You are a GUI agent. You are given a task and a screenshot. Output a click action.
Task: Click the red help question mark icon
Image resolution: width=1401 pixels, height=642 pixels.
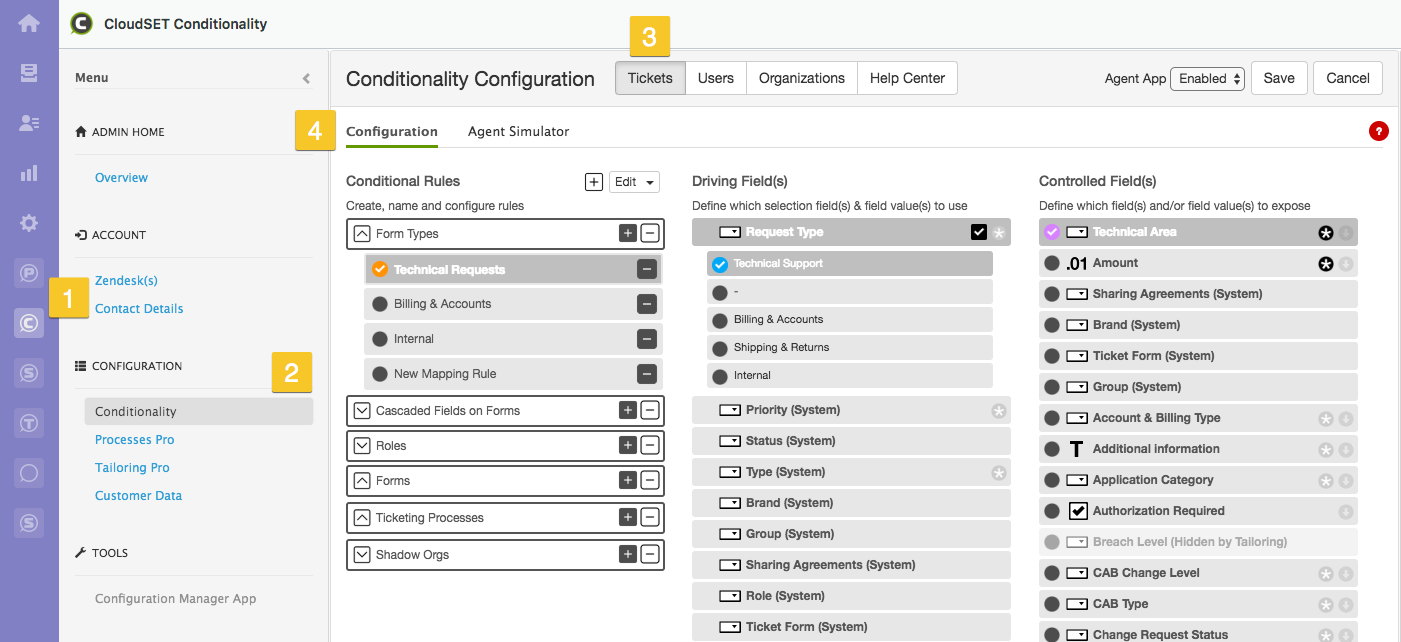(1379, 131)
